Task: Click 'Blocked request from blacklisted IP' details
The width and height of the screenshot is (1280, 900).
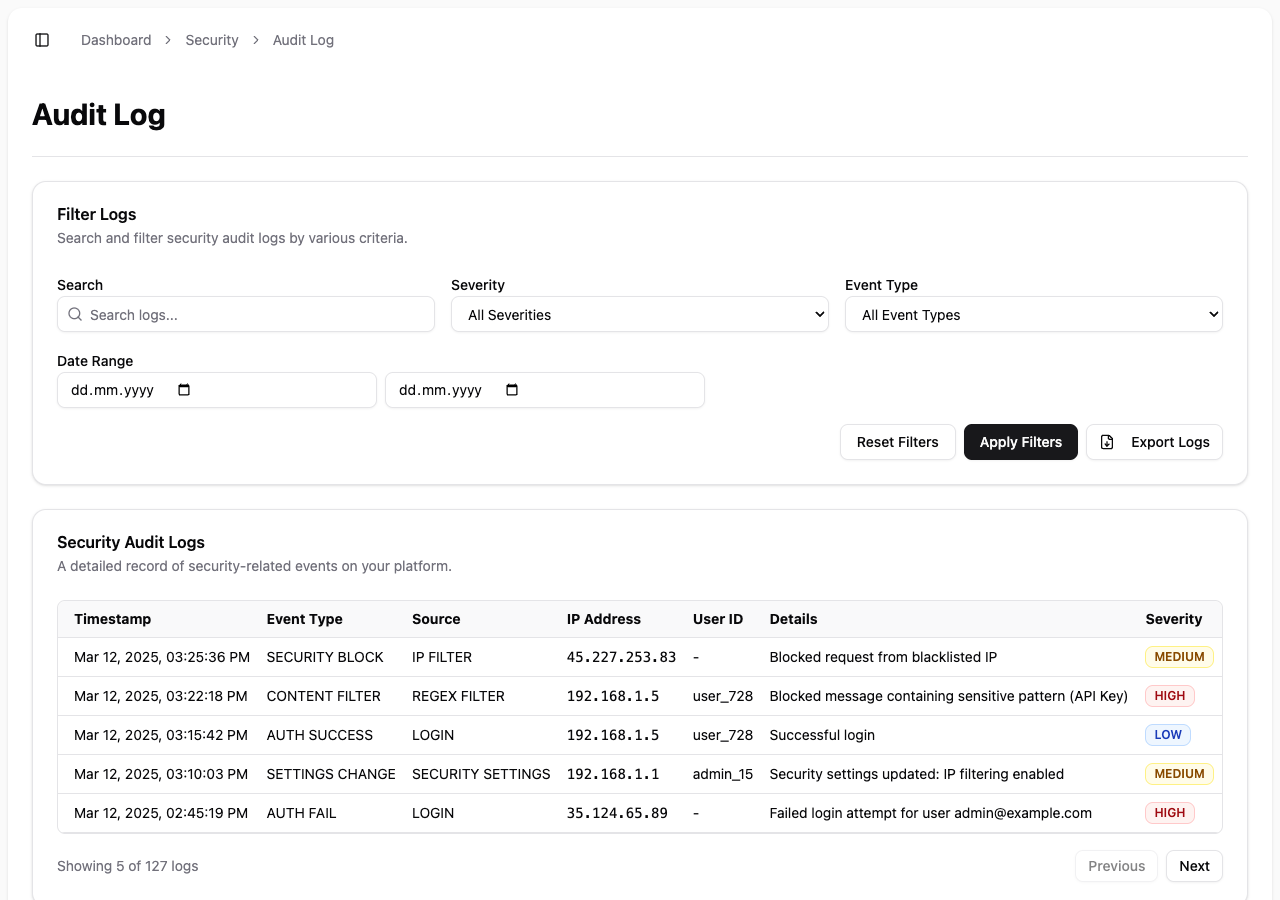Action: tap(883, 657)
